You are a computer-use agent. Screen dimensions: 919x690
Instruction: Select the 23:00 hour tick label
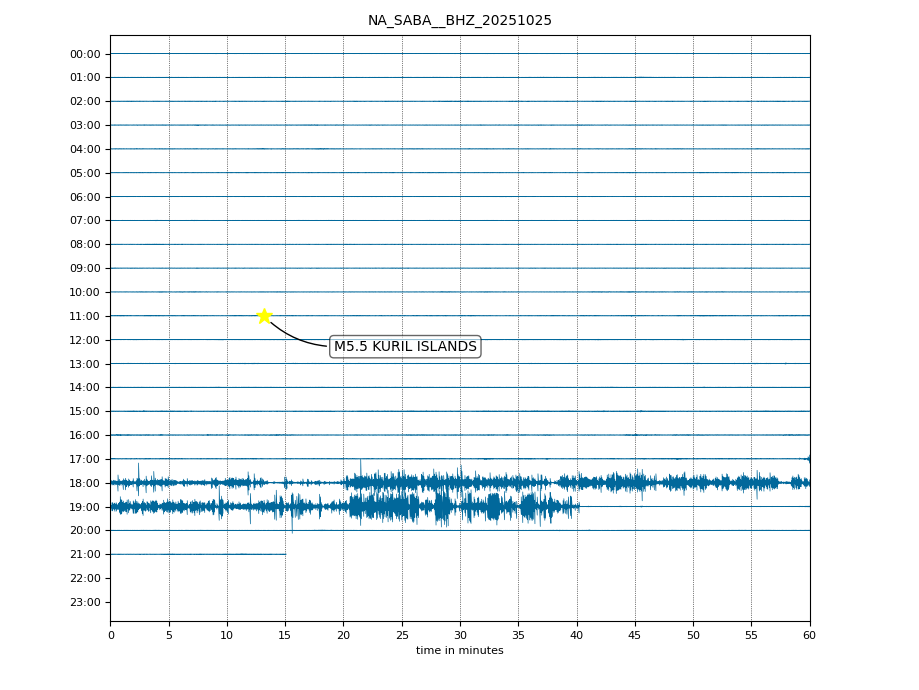[85, 602]
